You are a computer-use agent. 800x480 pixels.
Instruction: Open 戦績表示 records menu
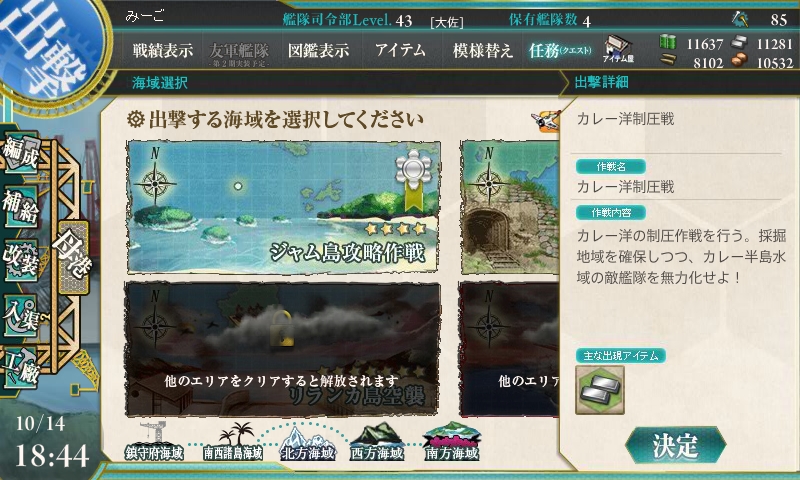(163, 50)
